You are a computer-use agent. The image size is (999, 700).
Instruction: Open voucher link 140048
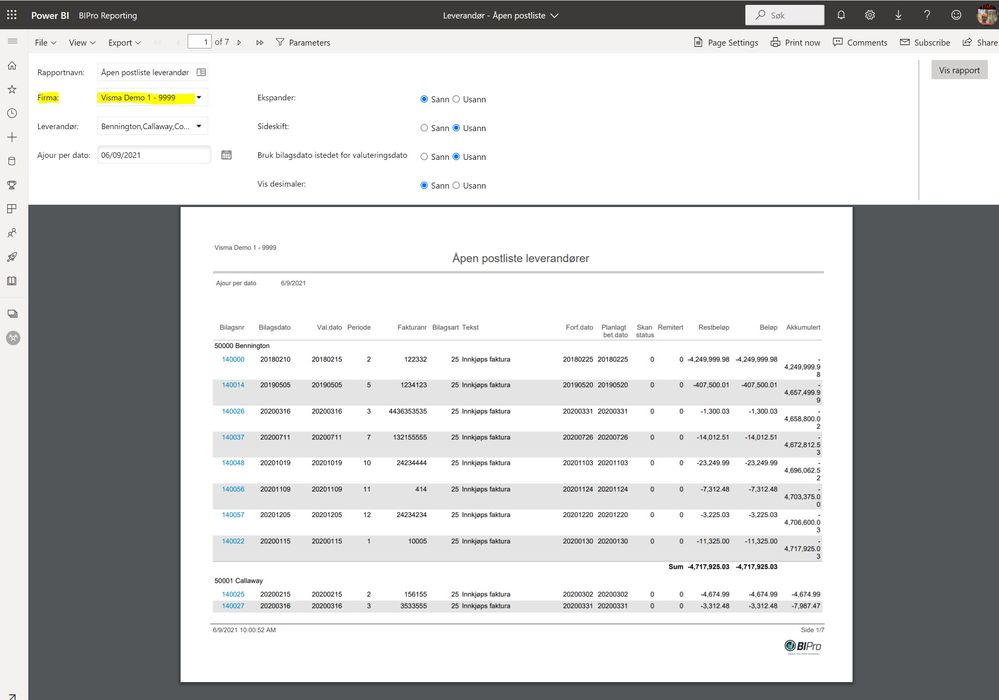[x=233, y=462]
